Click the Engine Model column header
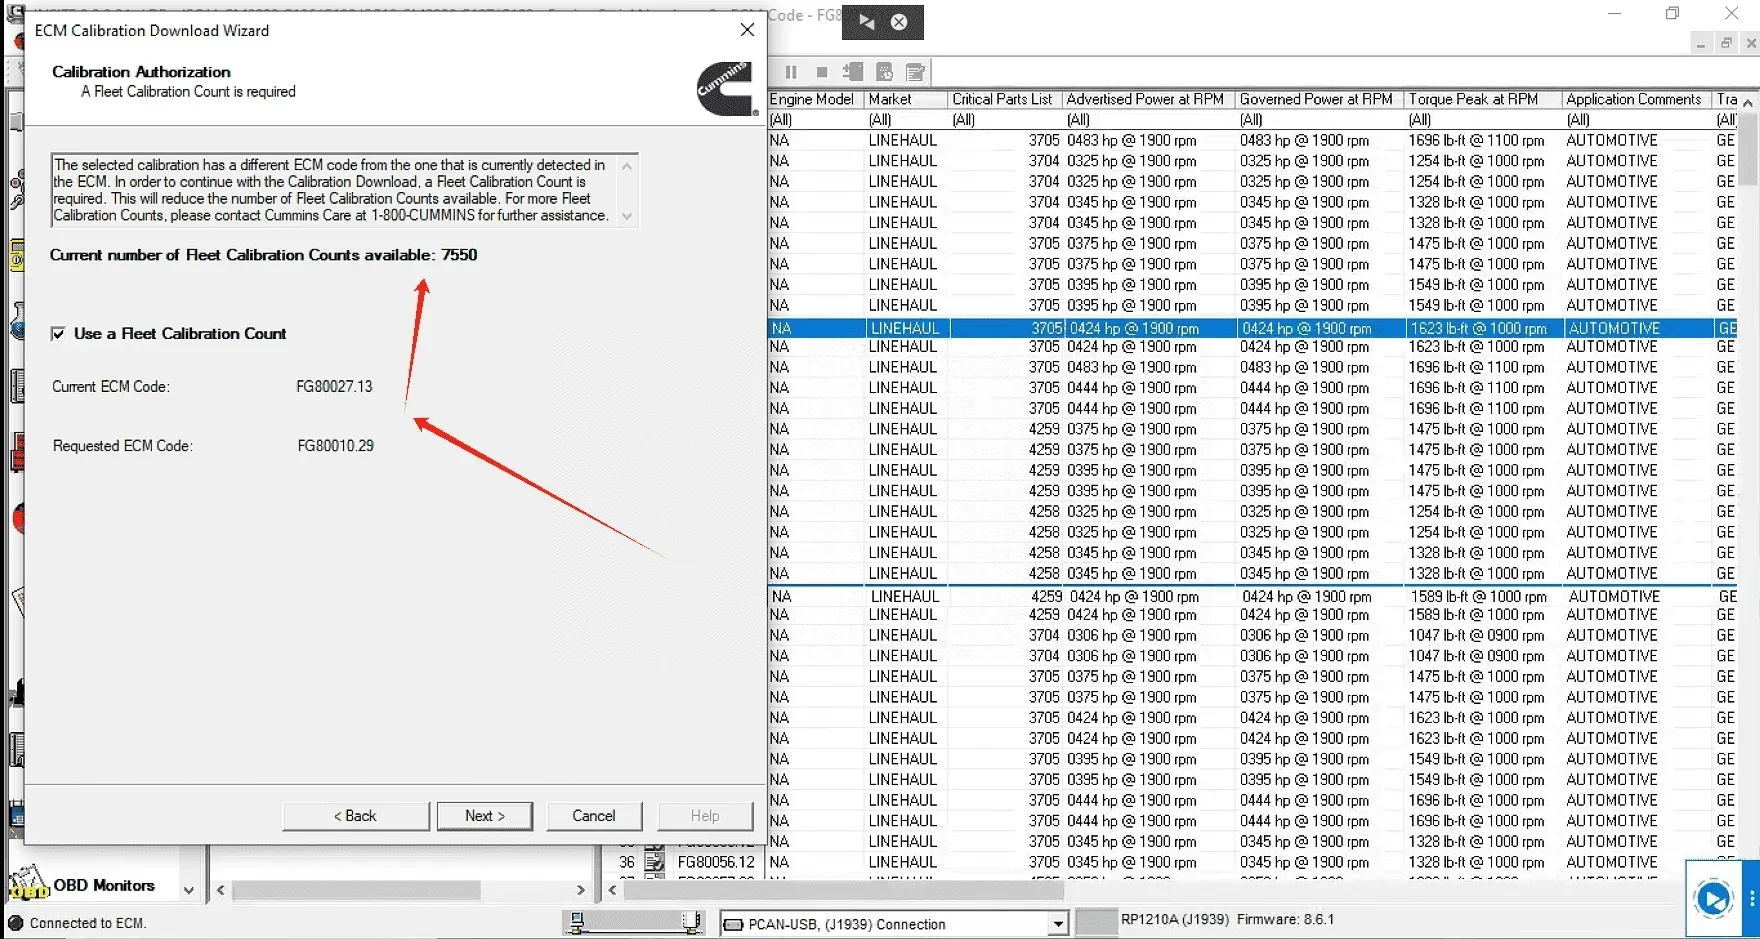The width and height of the screenshot is (1760, 939). pyautogui.click(x=812, y=99)
